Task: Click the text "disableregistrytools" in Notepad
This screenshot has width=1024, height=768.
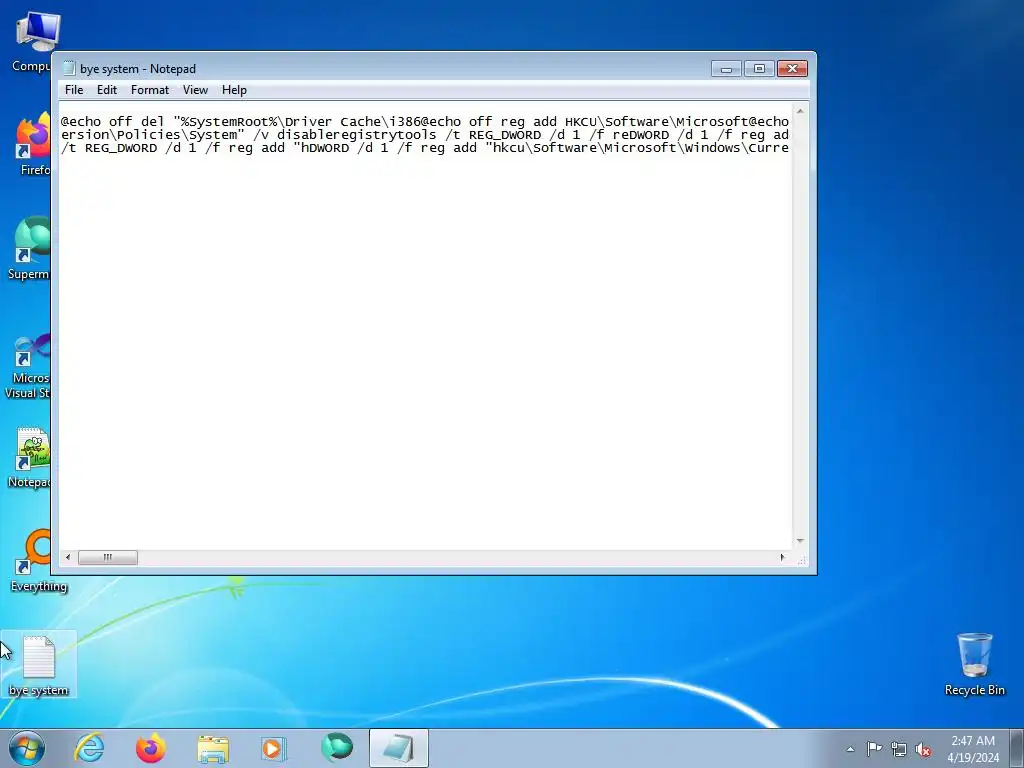Action: (357, 135)
